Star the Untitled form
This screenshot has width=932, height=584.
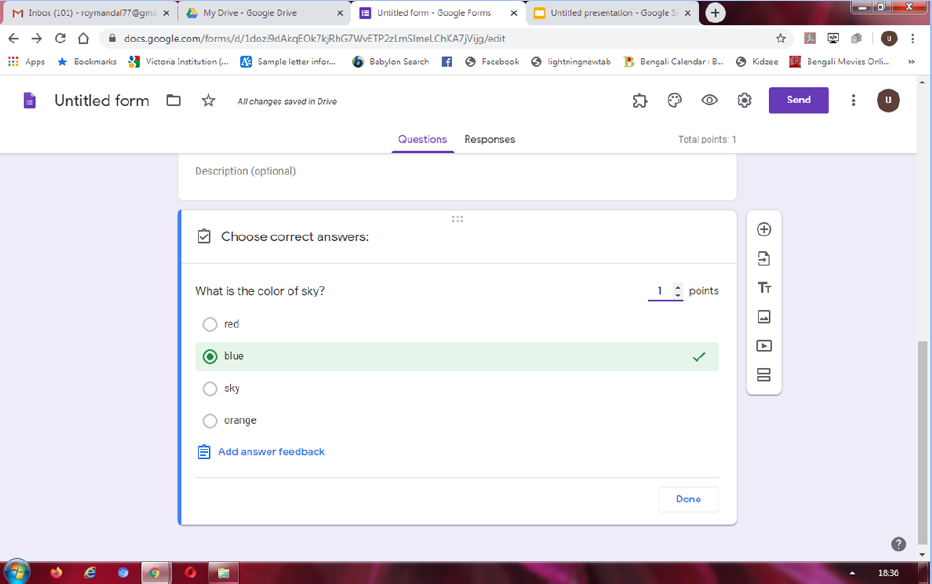click(x=208, y=100)
